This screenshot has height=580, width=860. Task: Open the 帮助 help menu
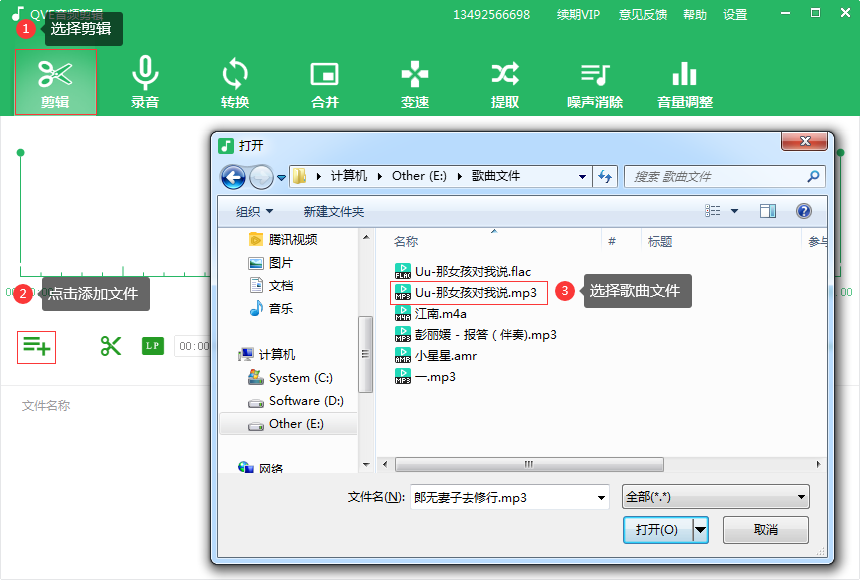point(695,15)
